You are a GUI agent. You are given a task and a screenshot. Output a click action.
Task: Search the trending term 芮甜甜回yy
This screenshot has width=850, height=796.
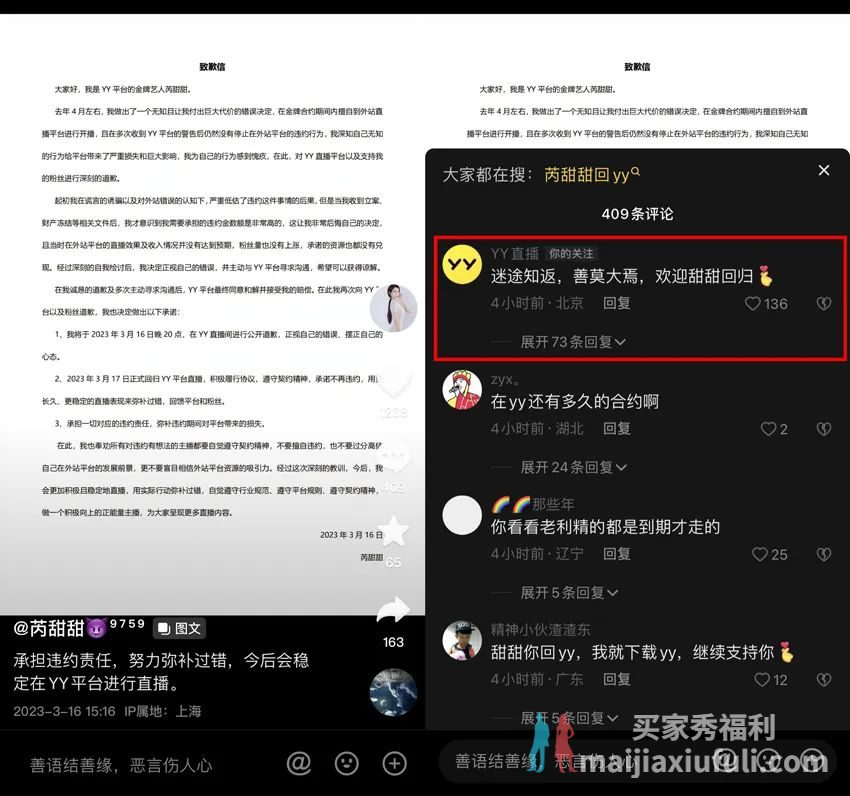(591, 175)
